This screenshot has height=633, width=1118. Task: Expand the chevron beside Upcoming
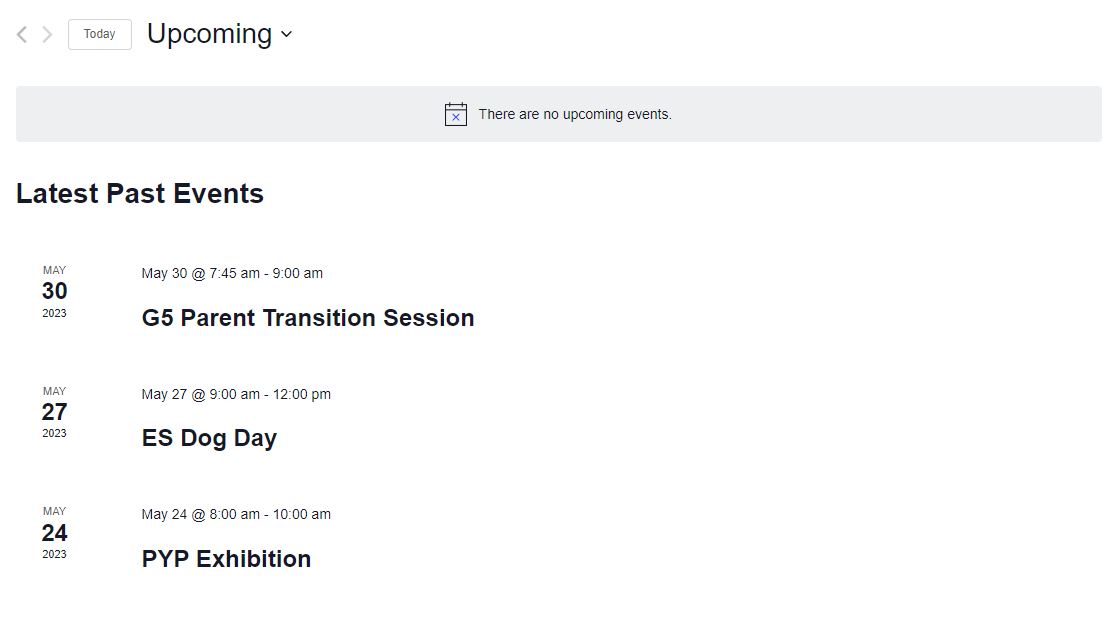pos(286,34)
